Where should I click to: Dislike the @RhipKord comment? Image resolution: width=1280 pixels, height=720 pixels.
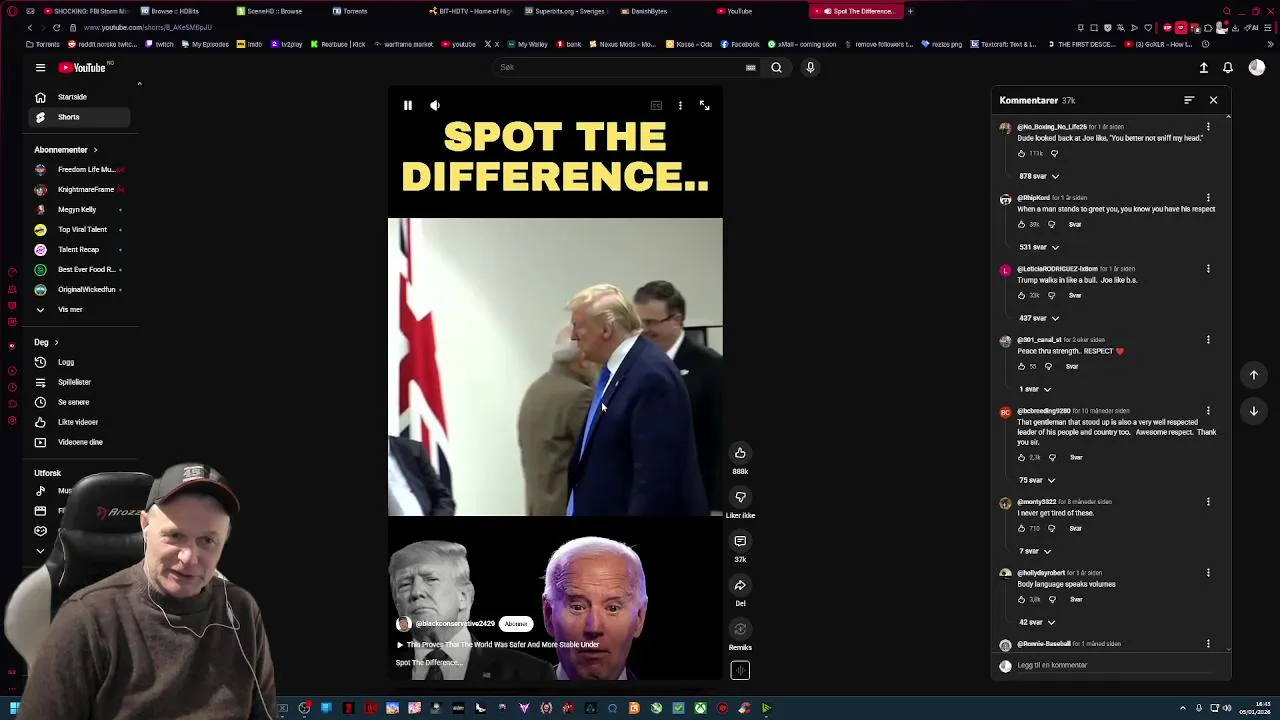click(1051, 224)
